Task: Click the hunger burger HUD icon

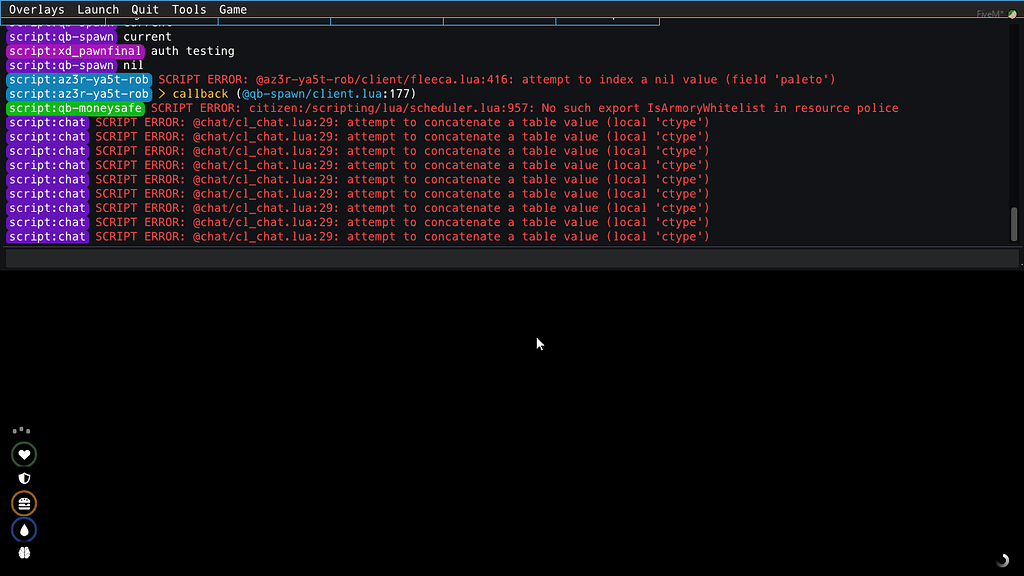Action: coord(23,503)
